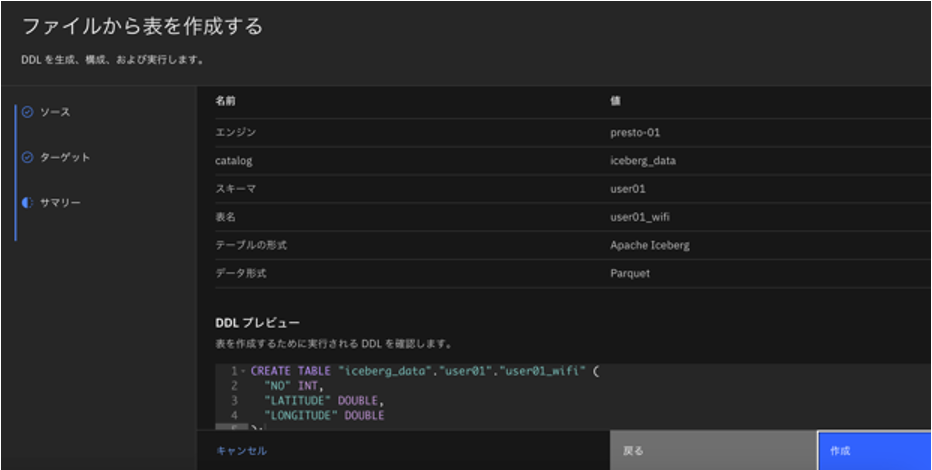Click the キャンセル link
932x470 pixels.
click(241, 451)
